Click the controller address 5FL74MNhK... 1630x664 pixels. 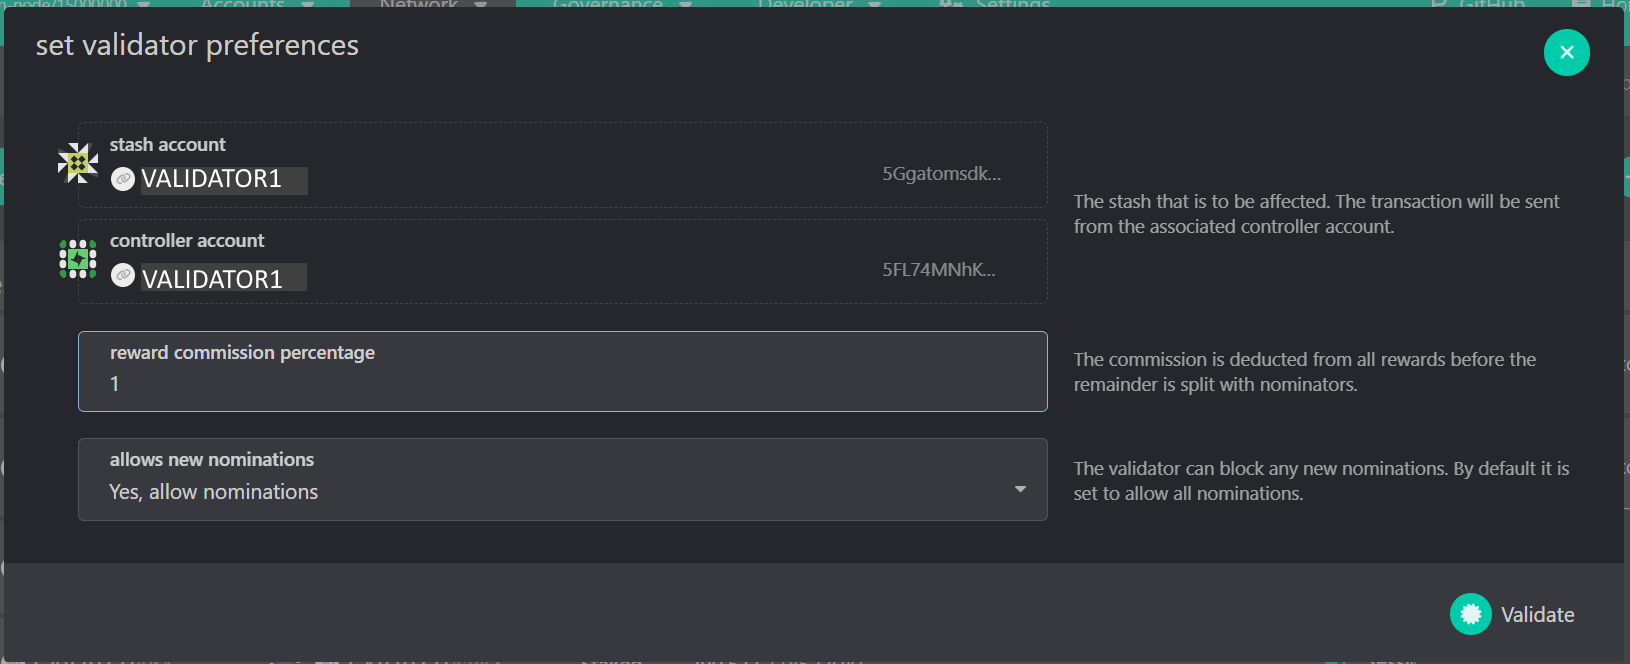[x=938, y=270]
